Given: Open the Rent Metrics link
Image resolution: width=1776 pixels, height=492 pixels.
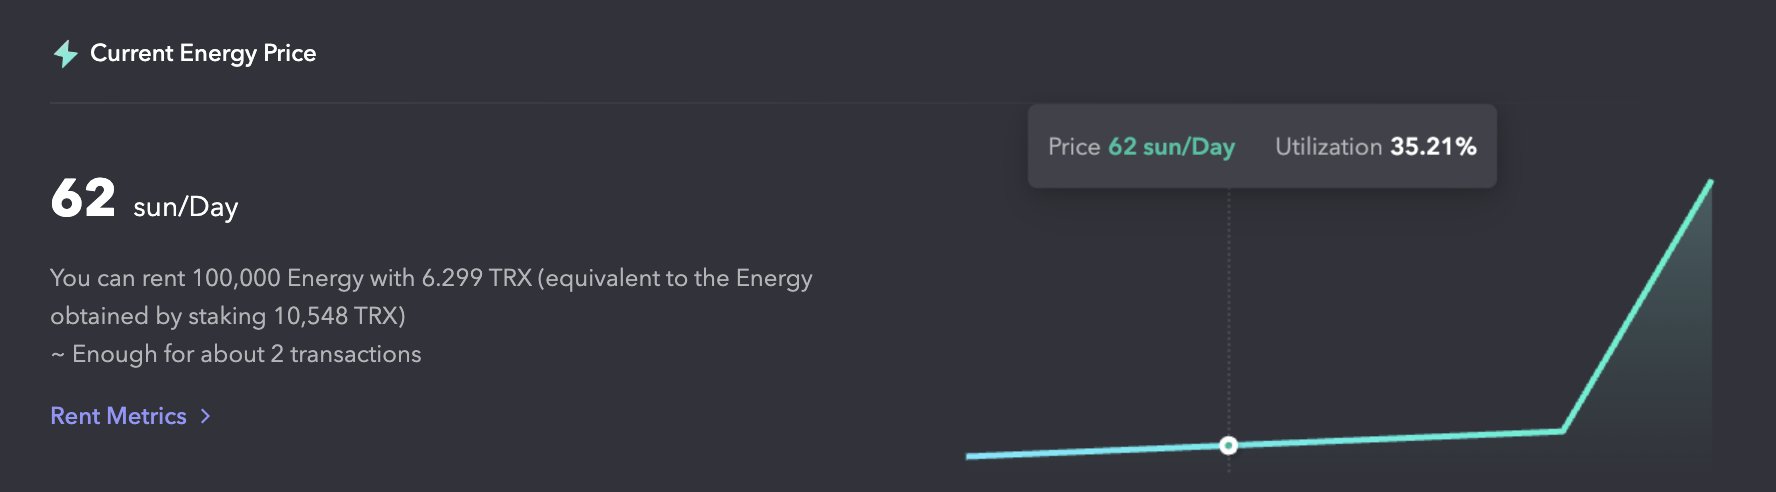Looking at the screenshot, I should pos(118,416).
